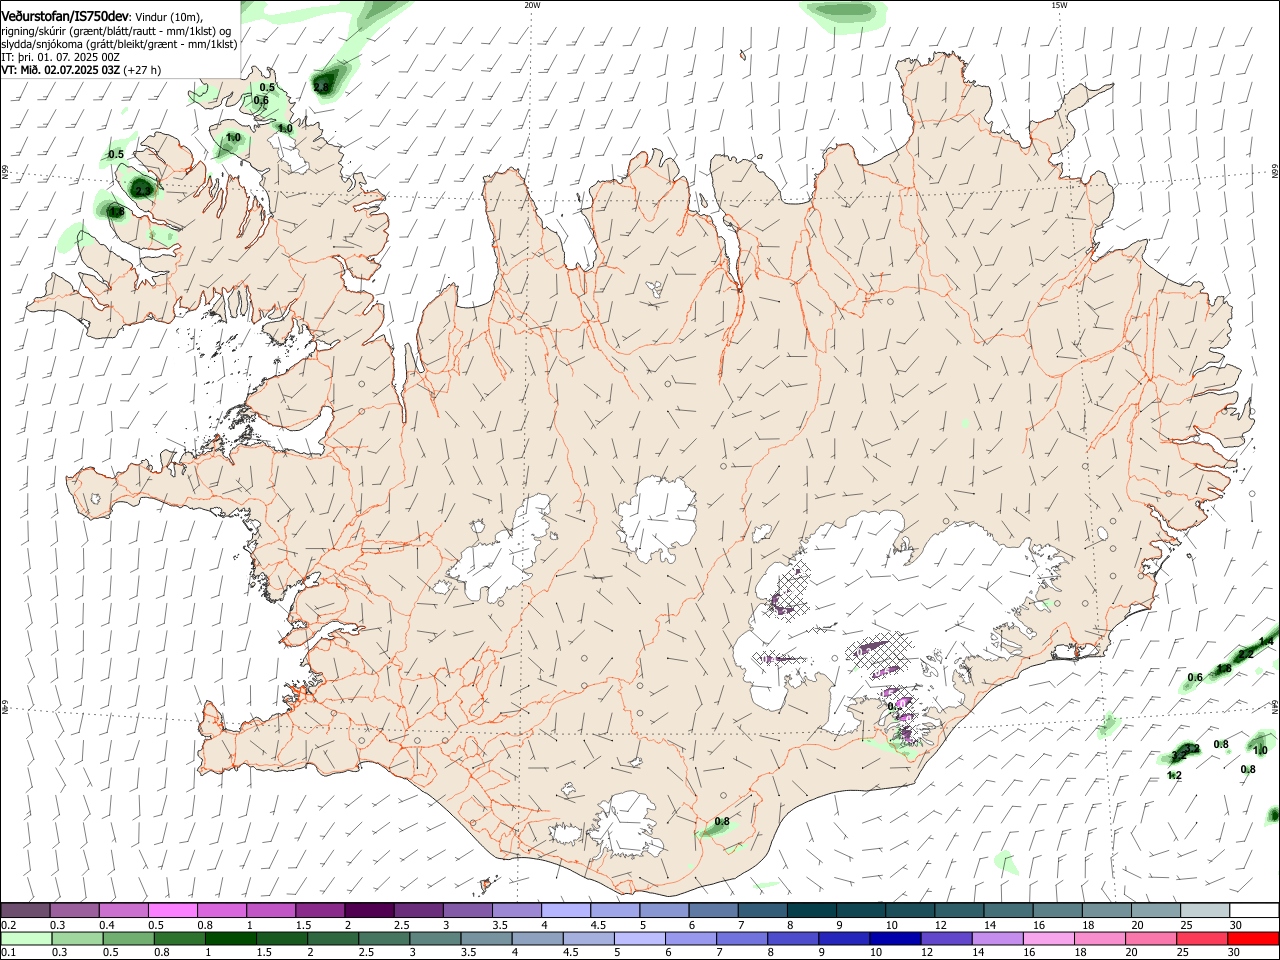1280x960 pixels.
Task: Click the Langjökull glacier white area west of center
Action: point(505,553)
